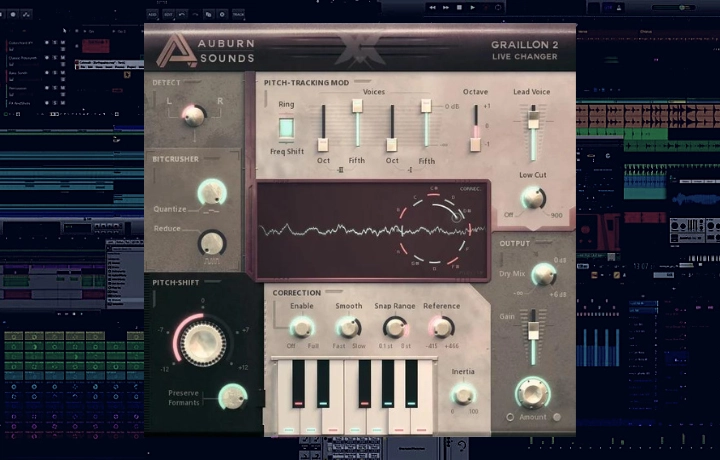
Task: Toggle the Ring / Freq Shift switch
Action: click(x=287, y=128)
